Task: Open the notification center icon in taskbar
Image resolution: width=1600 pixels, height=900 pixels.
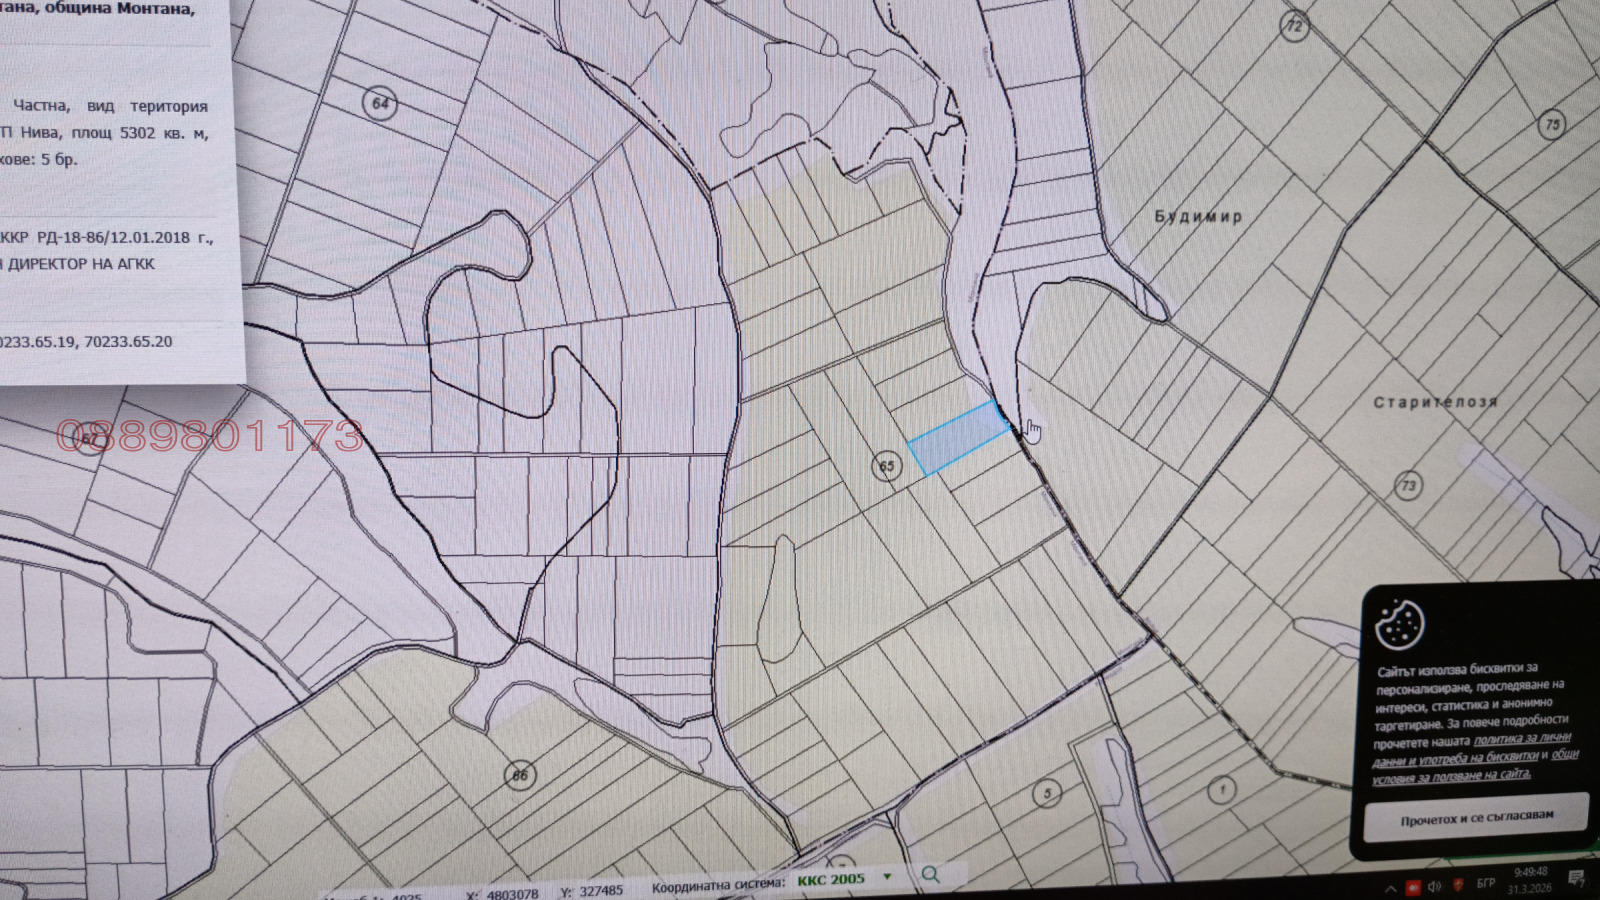Action: pos(1576,879)
